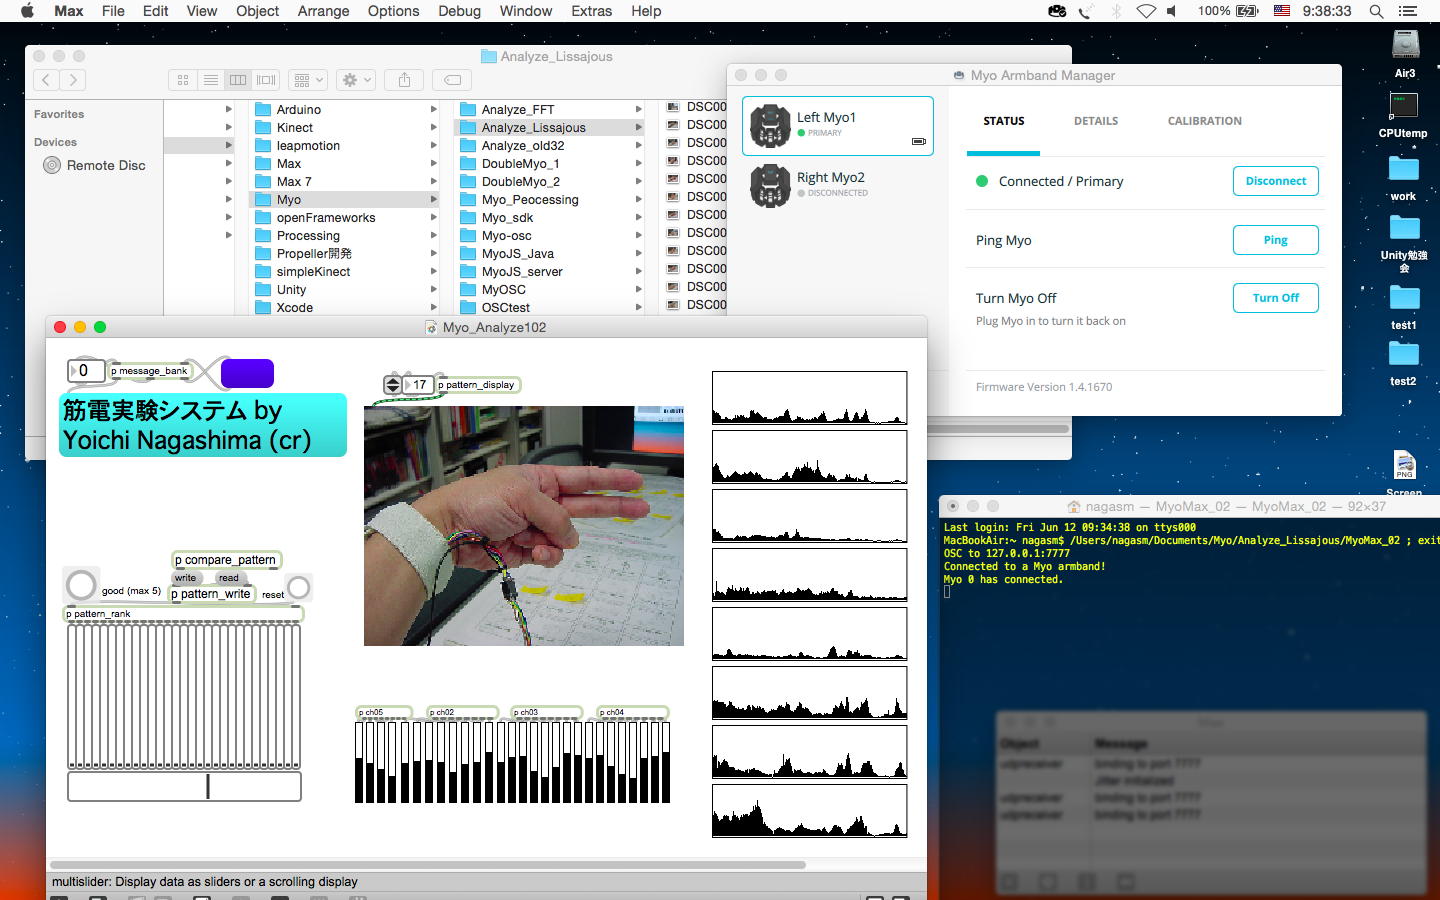Select the Right Myo2 armband icon
1440x900 pixels.
[x=770, y=186]
